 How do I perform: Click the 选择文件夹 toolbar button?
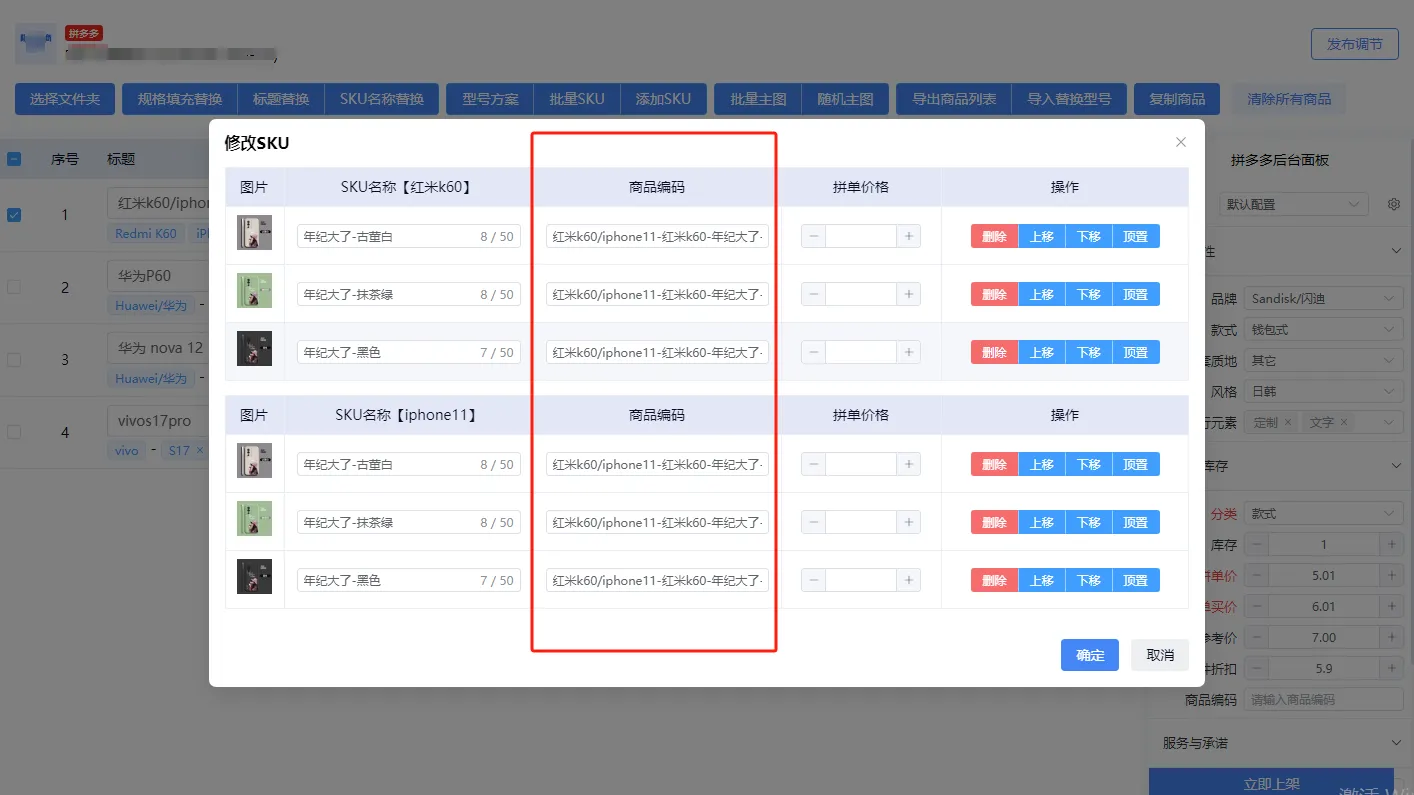(65, 99)
